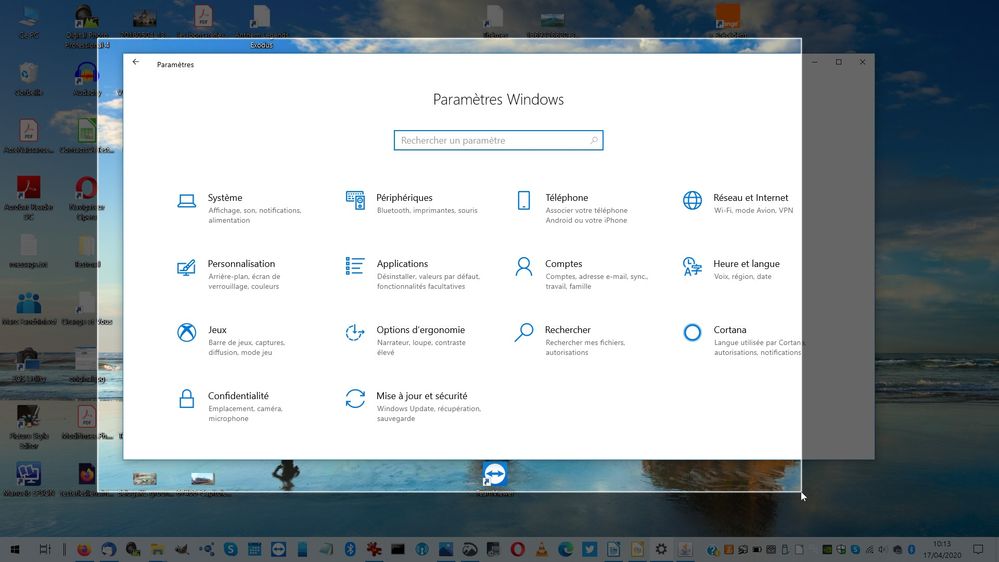The image size is (999, 562).
Task: Open Options d'ergonomie settings
Action: click(420, 330)
